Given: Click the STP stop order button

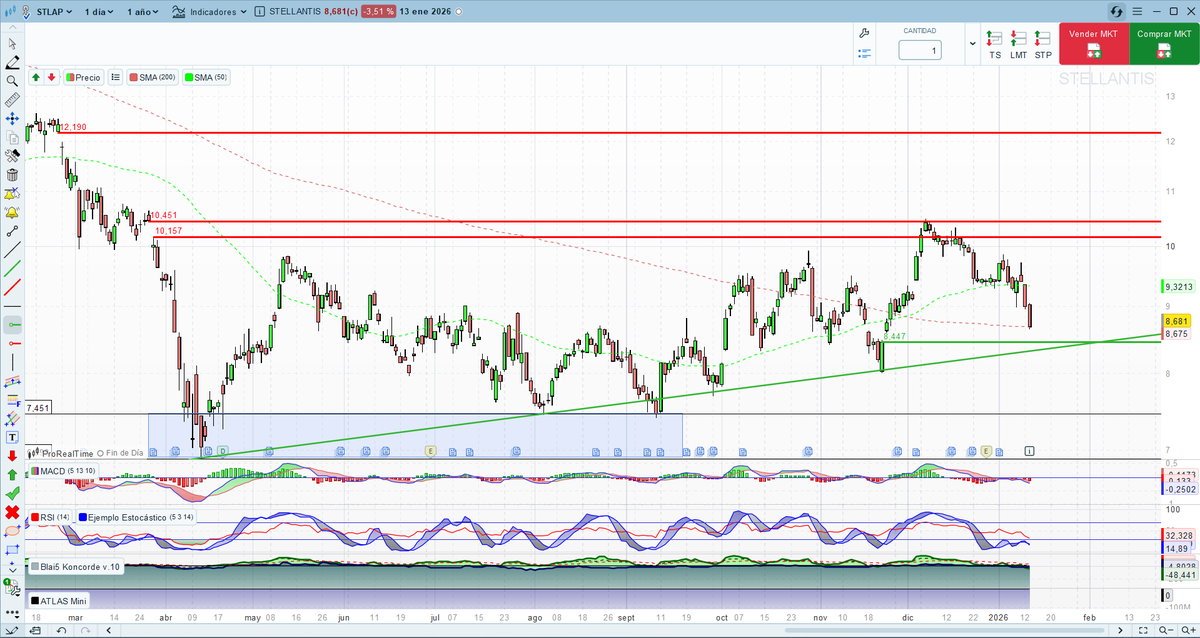Looking at the screenshot, I should pyautogui.click(x=1043, y=45).
